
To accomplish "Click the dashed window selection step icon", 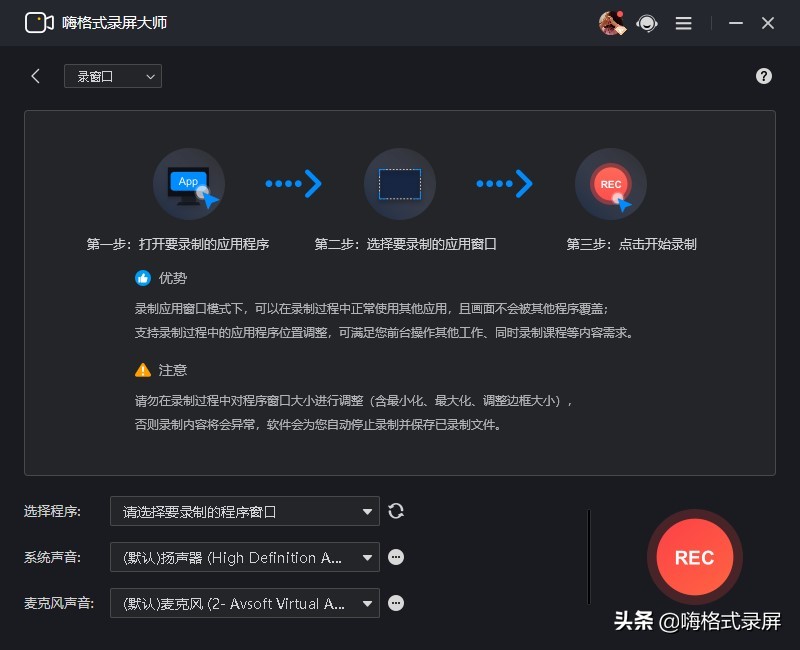I will (399, 184).
